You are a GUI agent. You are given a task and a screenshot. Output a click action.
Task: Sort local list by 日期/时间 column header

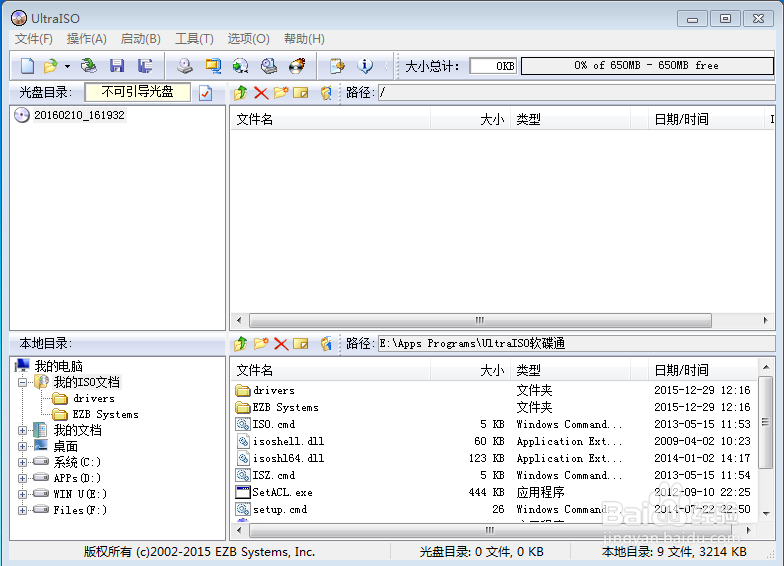702,370
